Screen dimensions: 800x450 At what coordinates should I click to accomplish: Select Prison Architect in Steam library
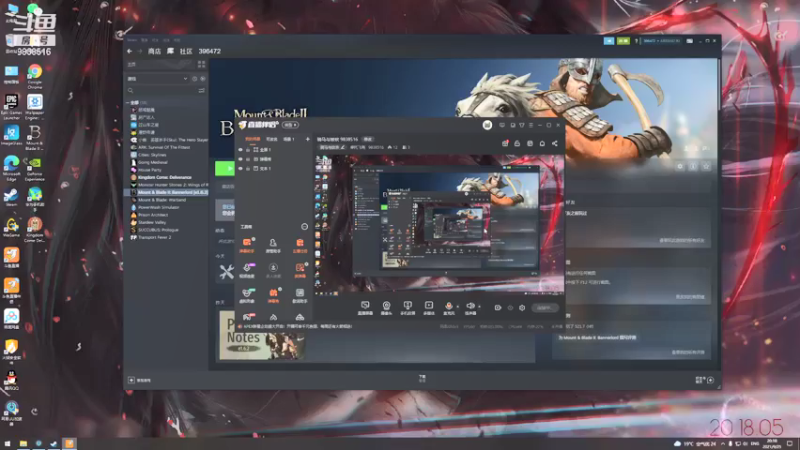click(153, 215)
